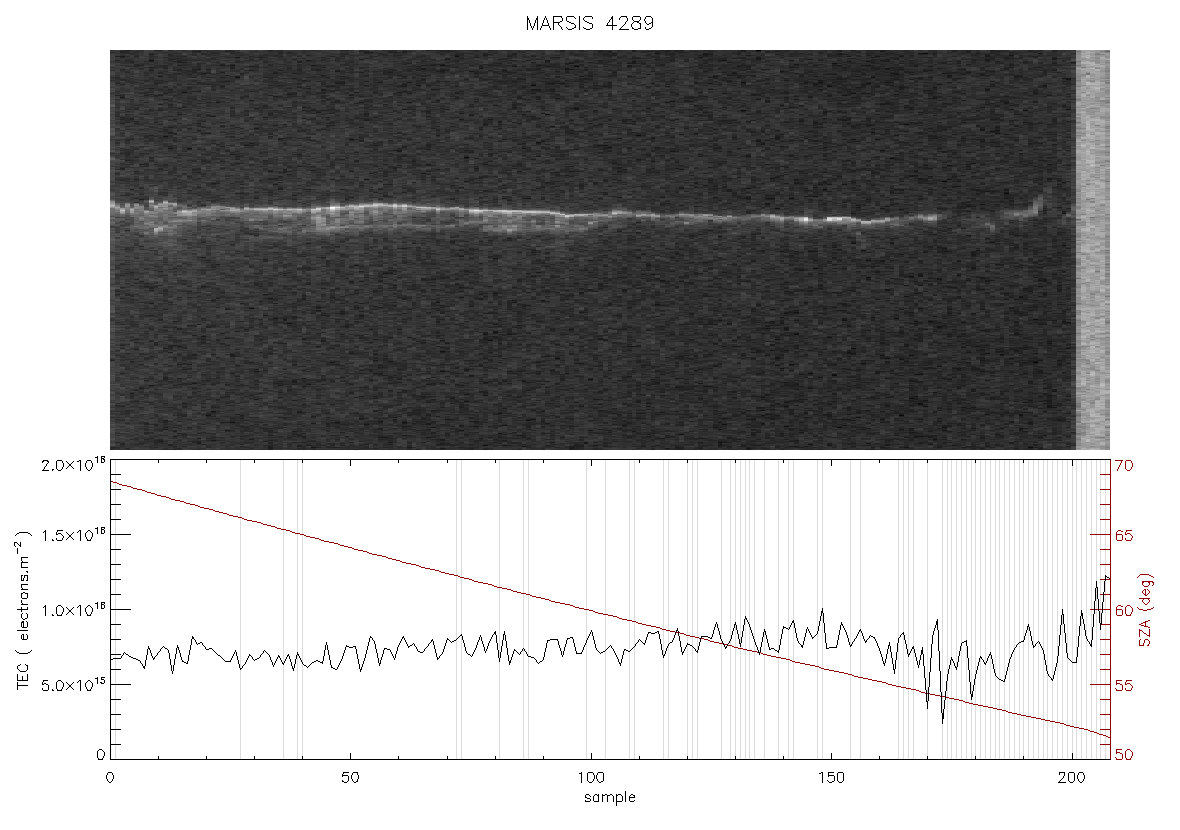The image size is (1180, 830).
Task: Click left axis tick label "5.0×10¹⁵"
Action: click(74, 686)
